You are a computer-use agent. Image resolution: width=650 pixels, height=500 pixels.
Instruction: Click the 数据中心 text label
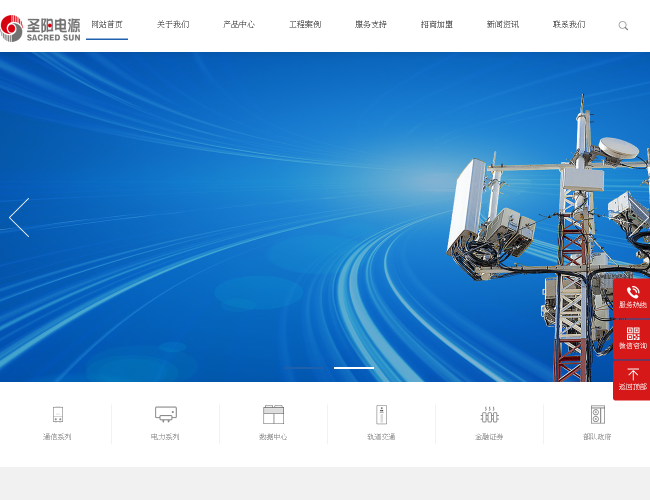273,437
